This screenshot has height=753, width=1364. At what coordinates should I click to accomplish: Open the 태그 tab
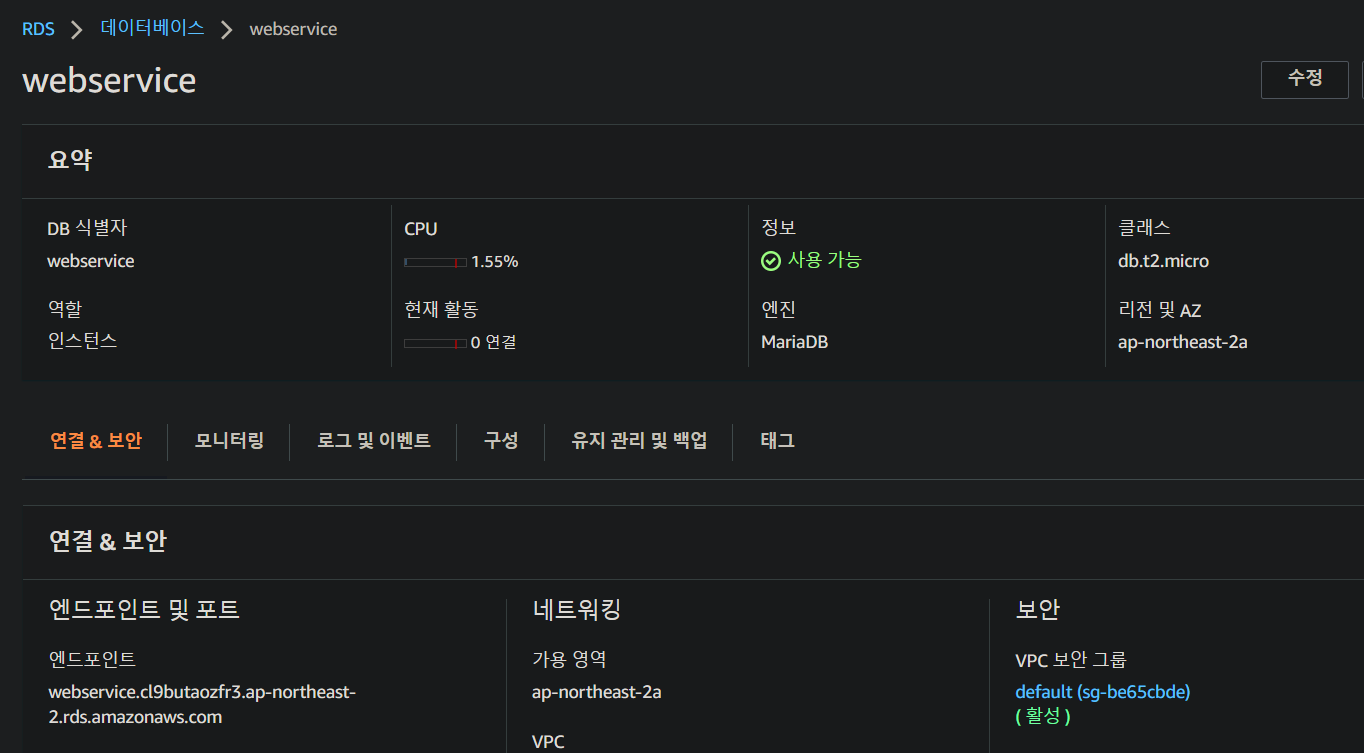776,441
